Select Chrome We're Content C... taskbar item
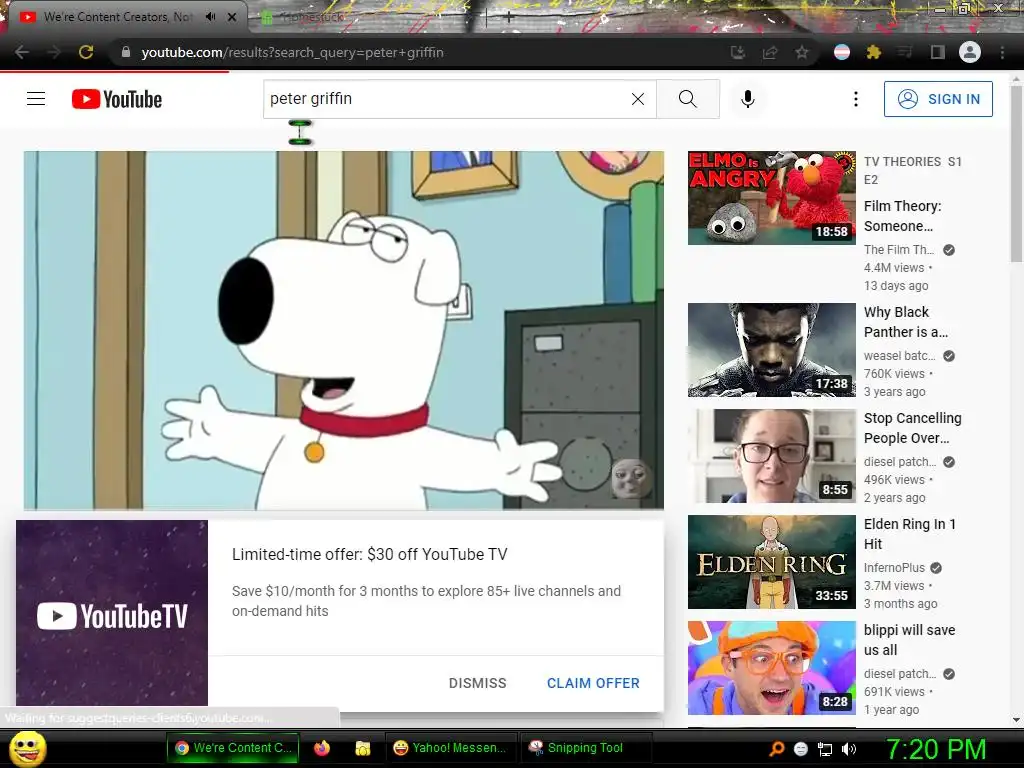 [233, 748]
